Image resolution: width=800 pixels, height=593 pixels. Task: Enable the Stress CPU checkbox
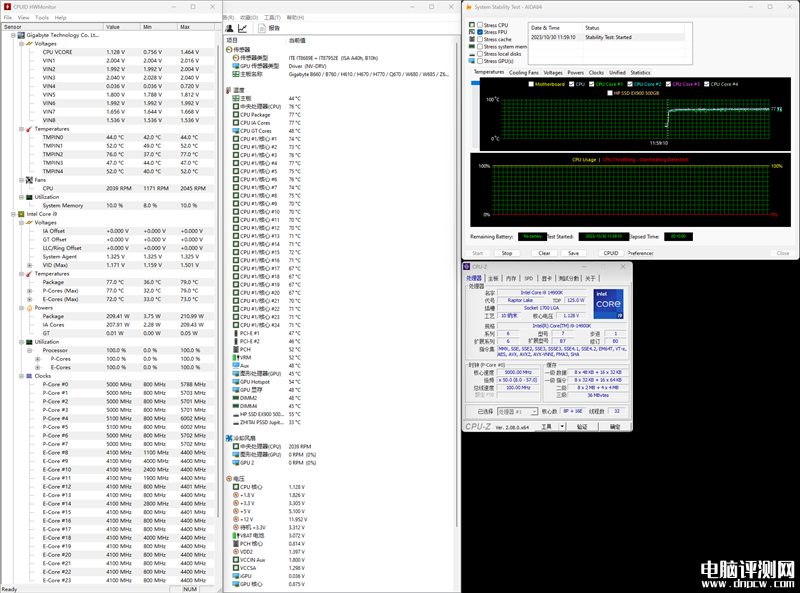(x=480, y=24)
